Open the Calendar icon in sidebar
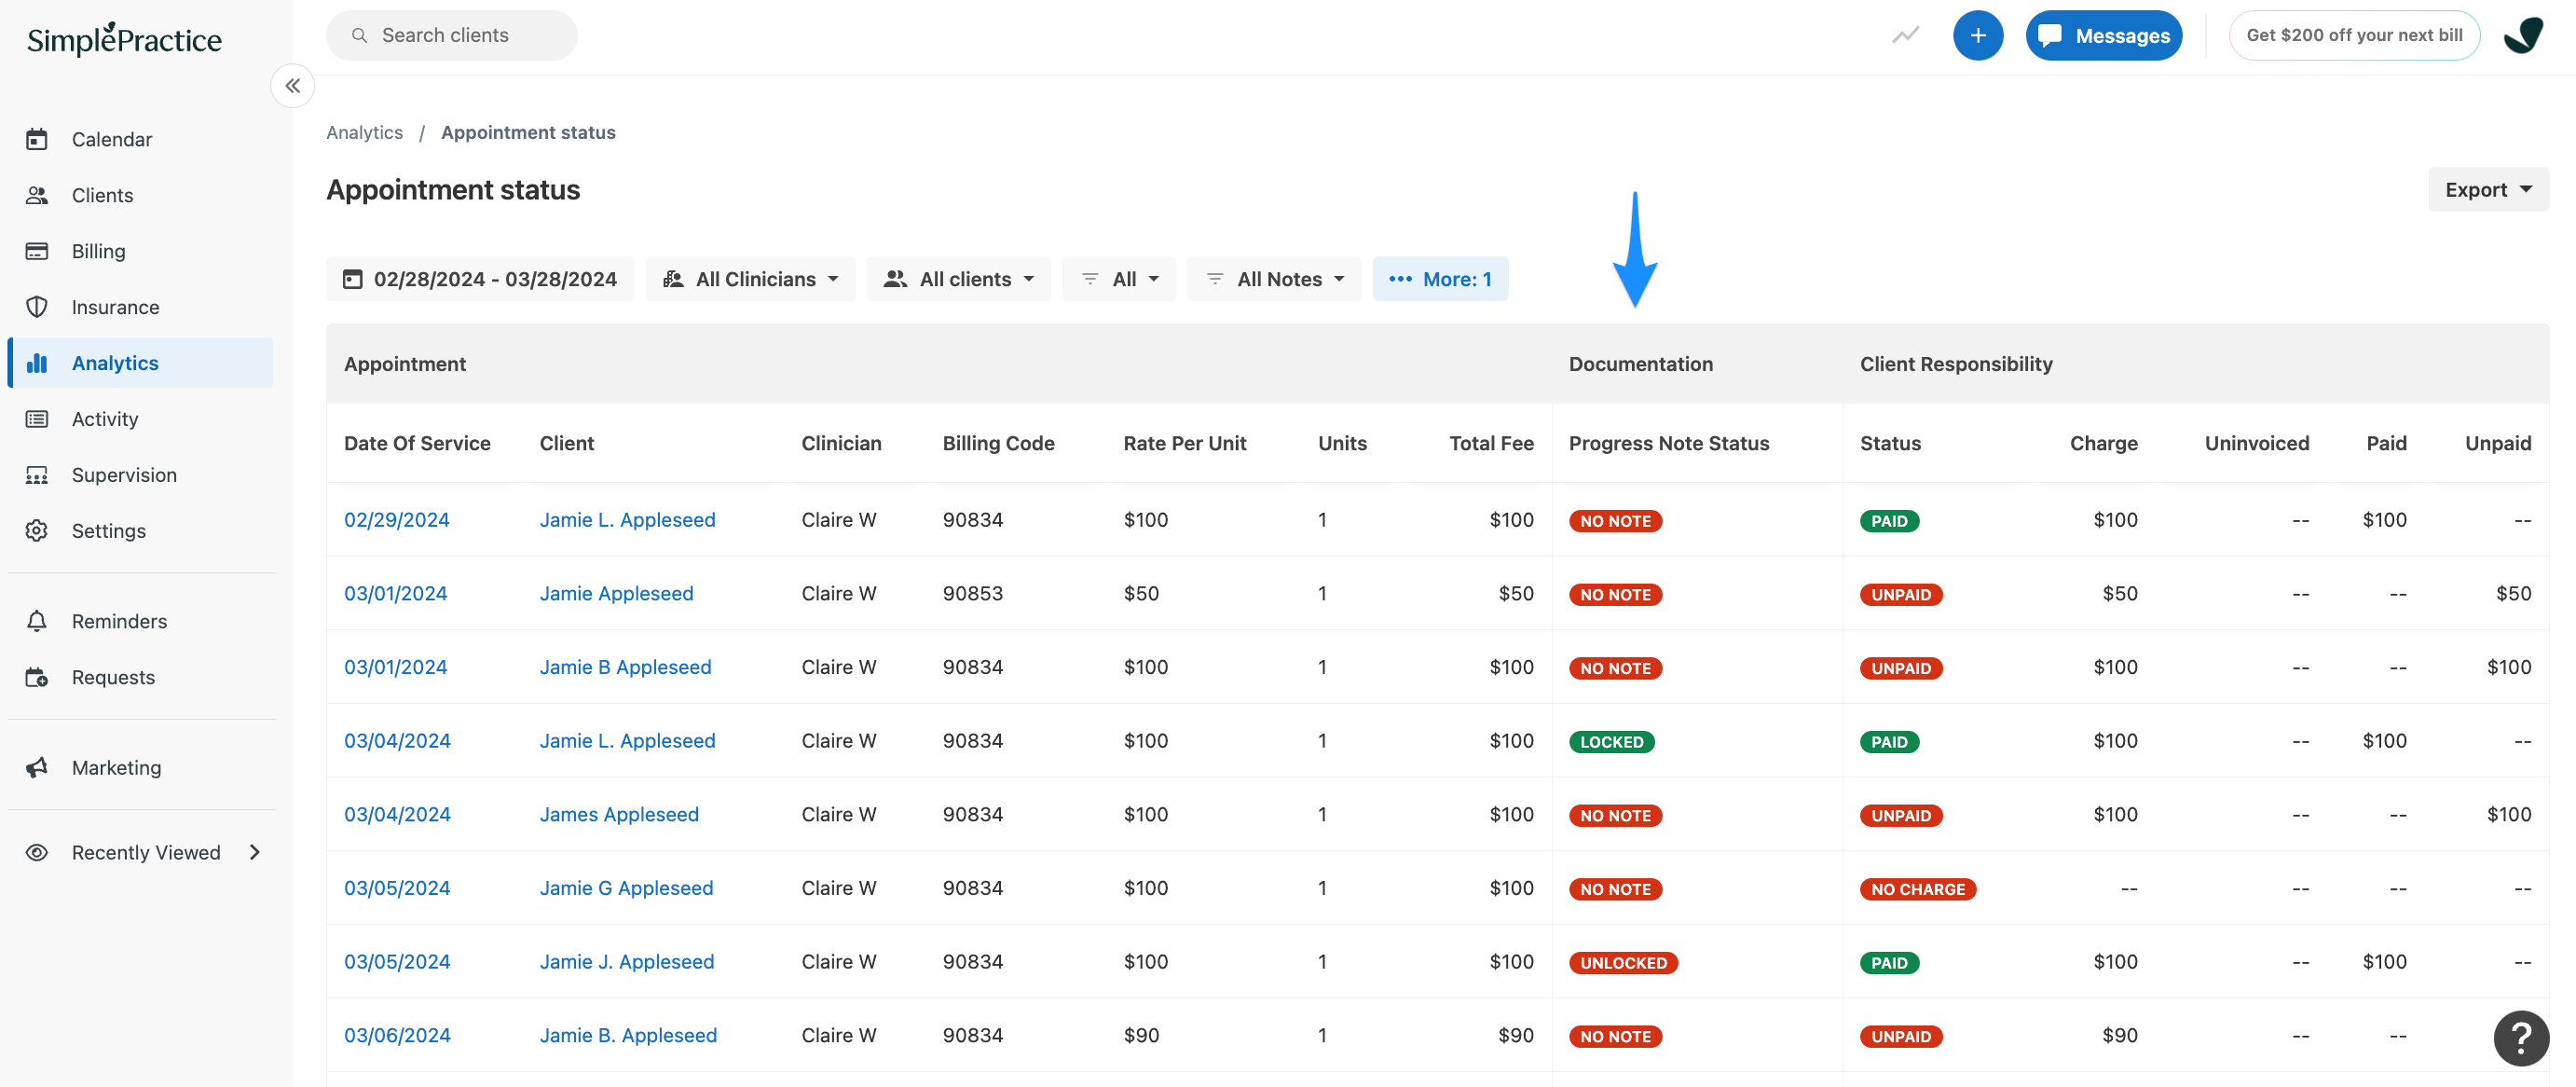 pos(38,139)
